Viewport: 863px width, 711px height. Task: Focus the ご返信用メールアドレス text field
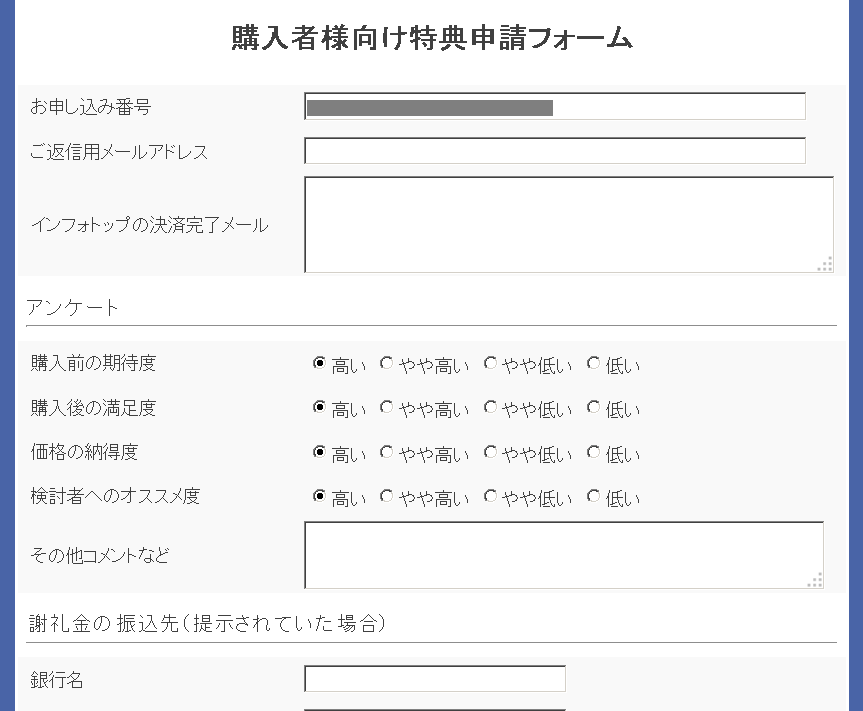coord(555,151)
